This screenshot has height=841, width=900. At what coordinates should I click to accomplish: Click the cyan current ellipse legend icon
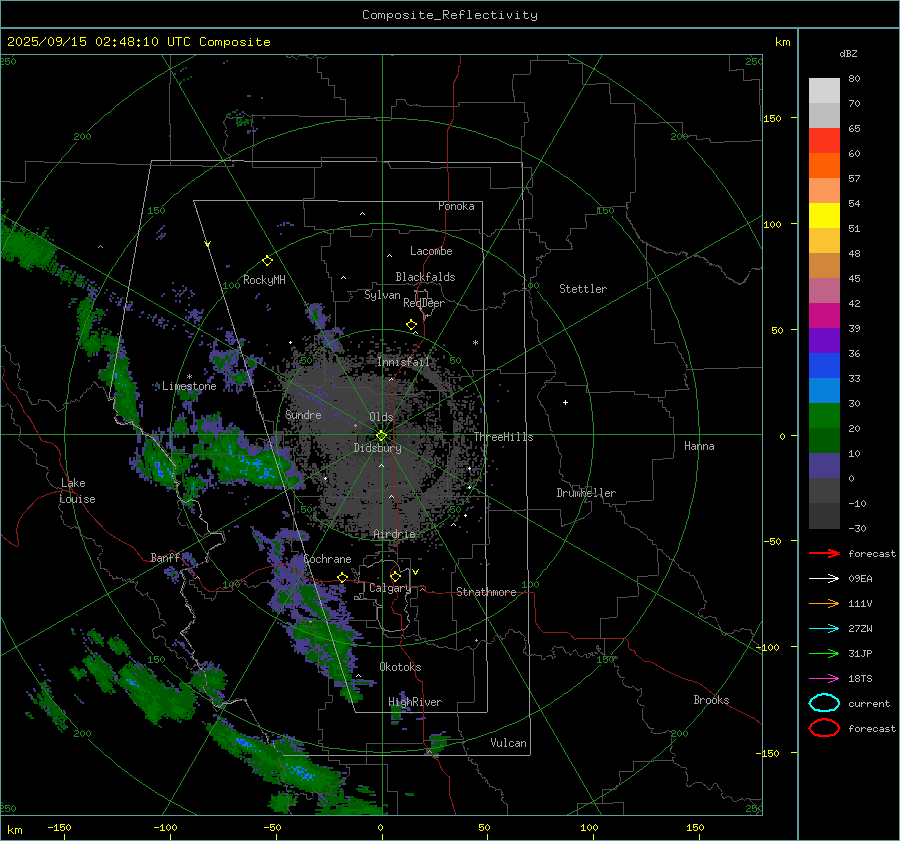[824, 703]
